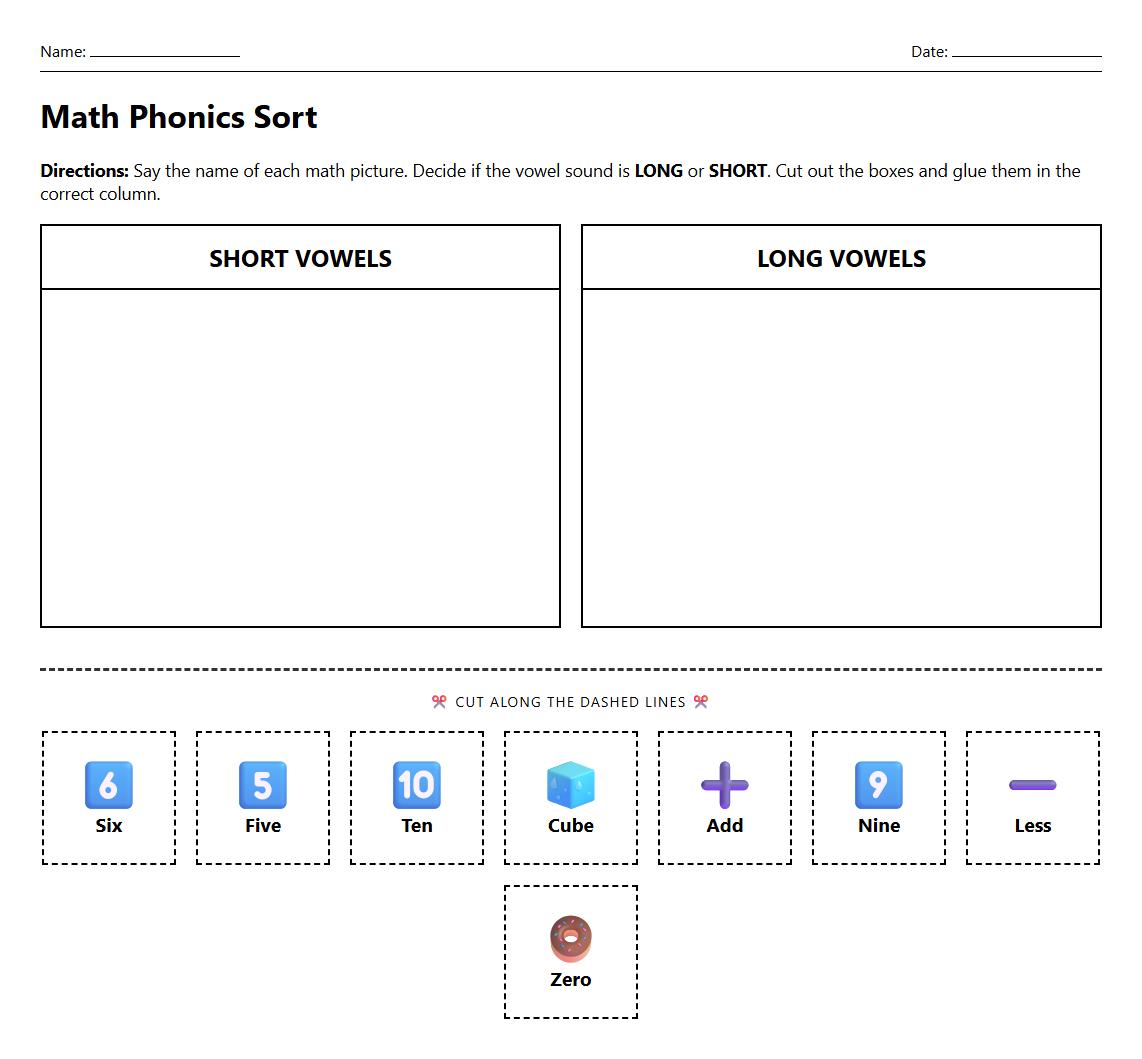This screenshot has width=1142, height=1059.
Task: Click the purple plus sign icon
Action: (x=724, y=786)
